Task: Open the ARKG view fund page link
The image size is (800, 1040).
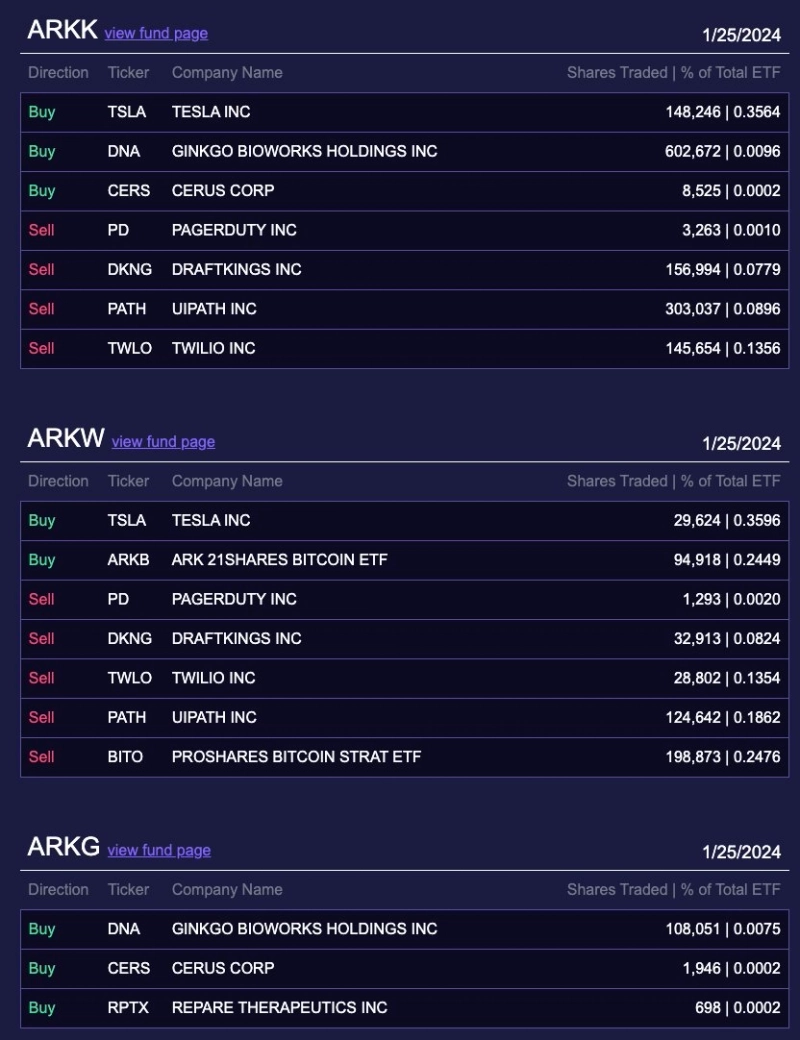Action: pos(159,850)
